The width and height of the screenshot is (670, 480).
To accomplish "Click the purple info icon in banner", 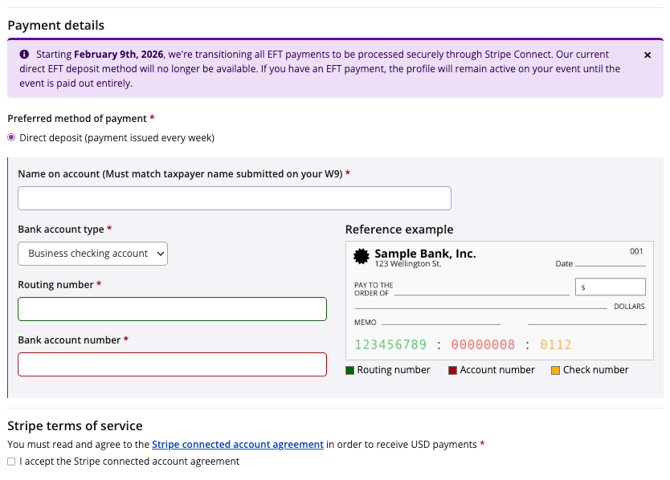I will (24, 55).
